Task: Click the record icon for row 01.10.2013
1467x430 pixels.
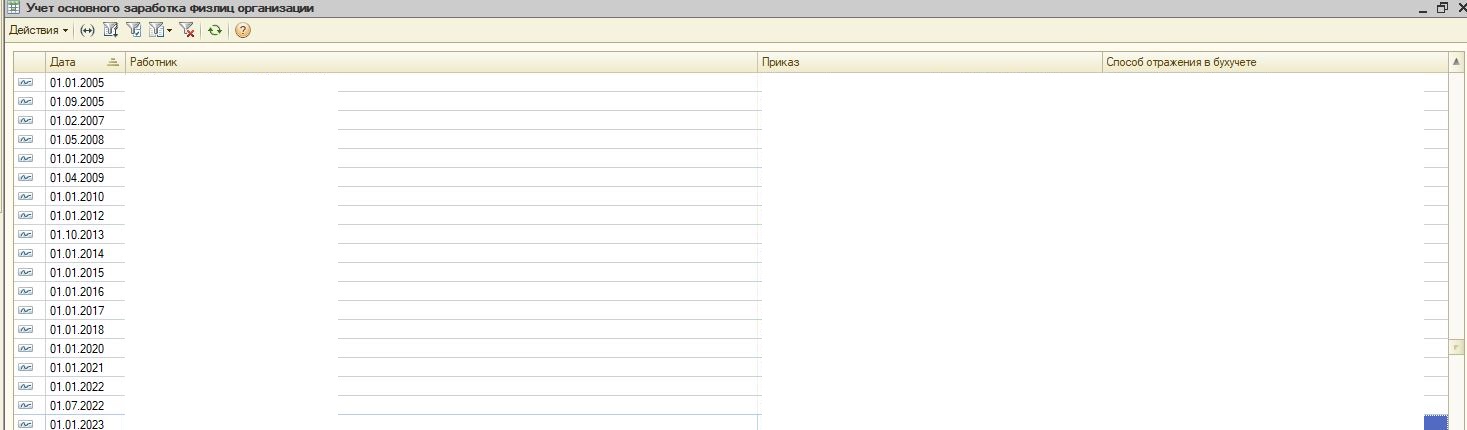Action: coord(26,235)
